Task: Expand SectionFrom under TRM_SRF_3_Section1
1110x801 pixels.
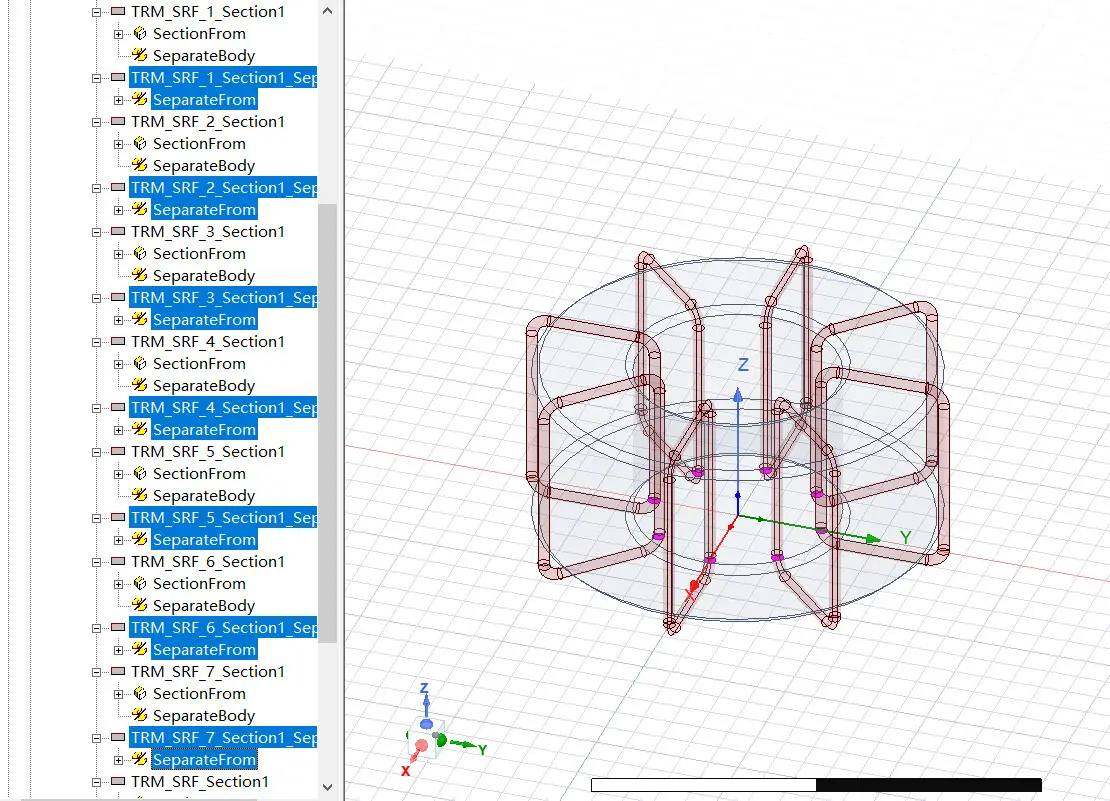Action: tap(118, 254)
